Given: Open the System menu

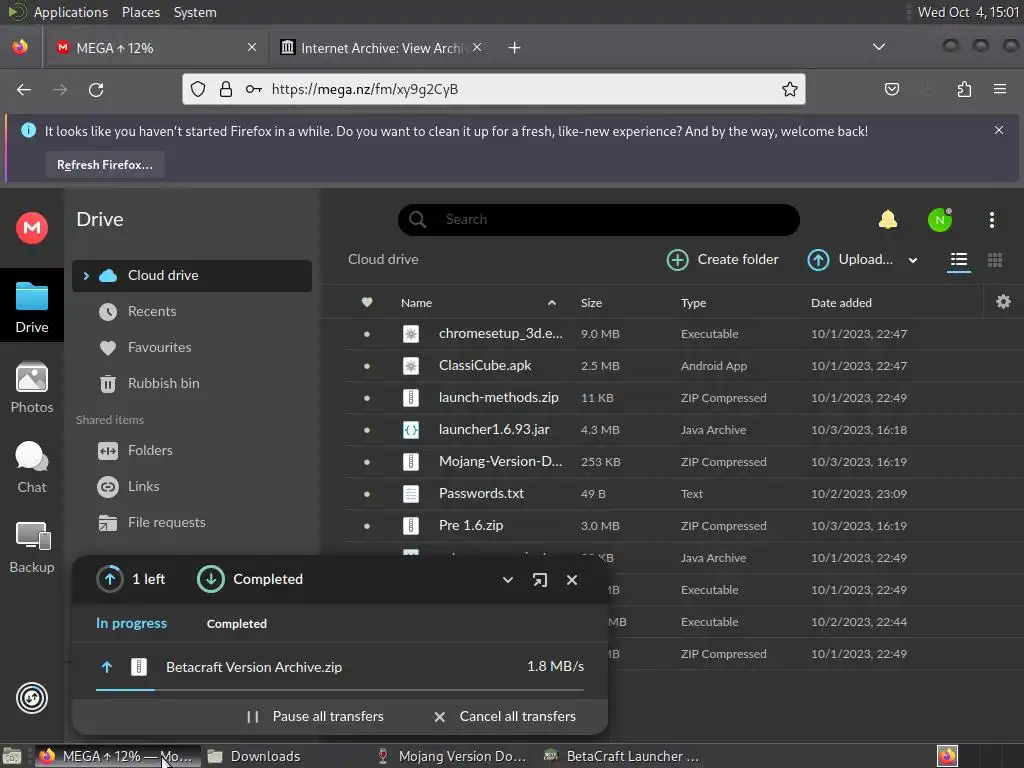Looking at the screenshot, I should pos(195,12).
